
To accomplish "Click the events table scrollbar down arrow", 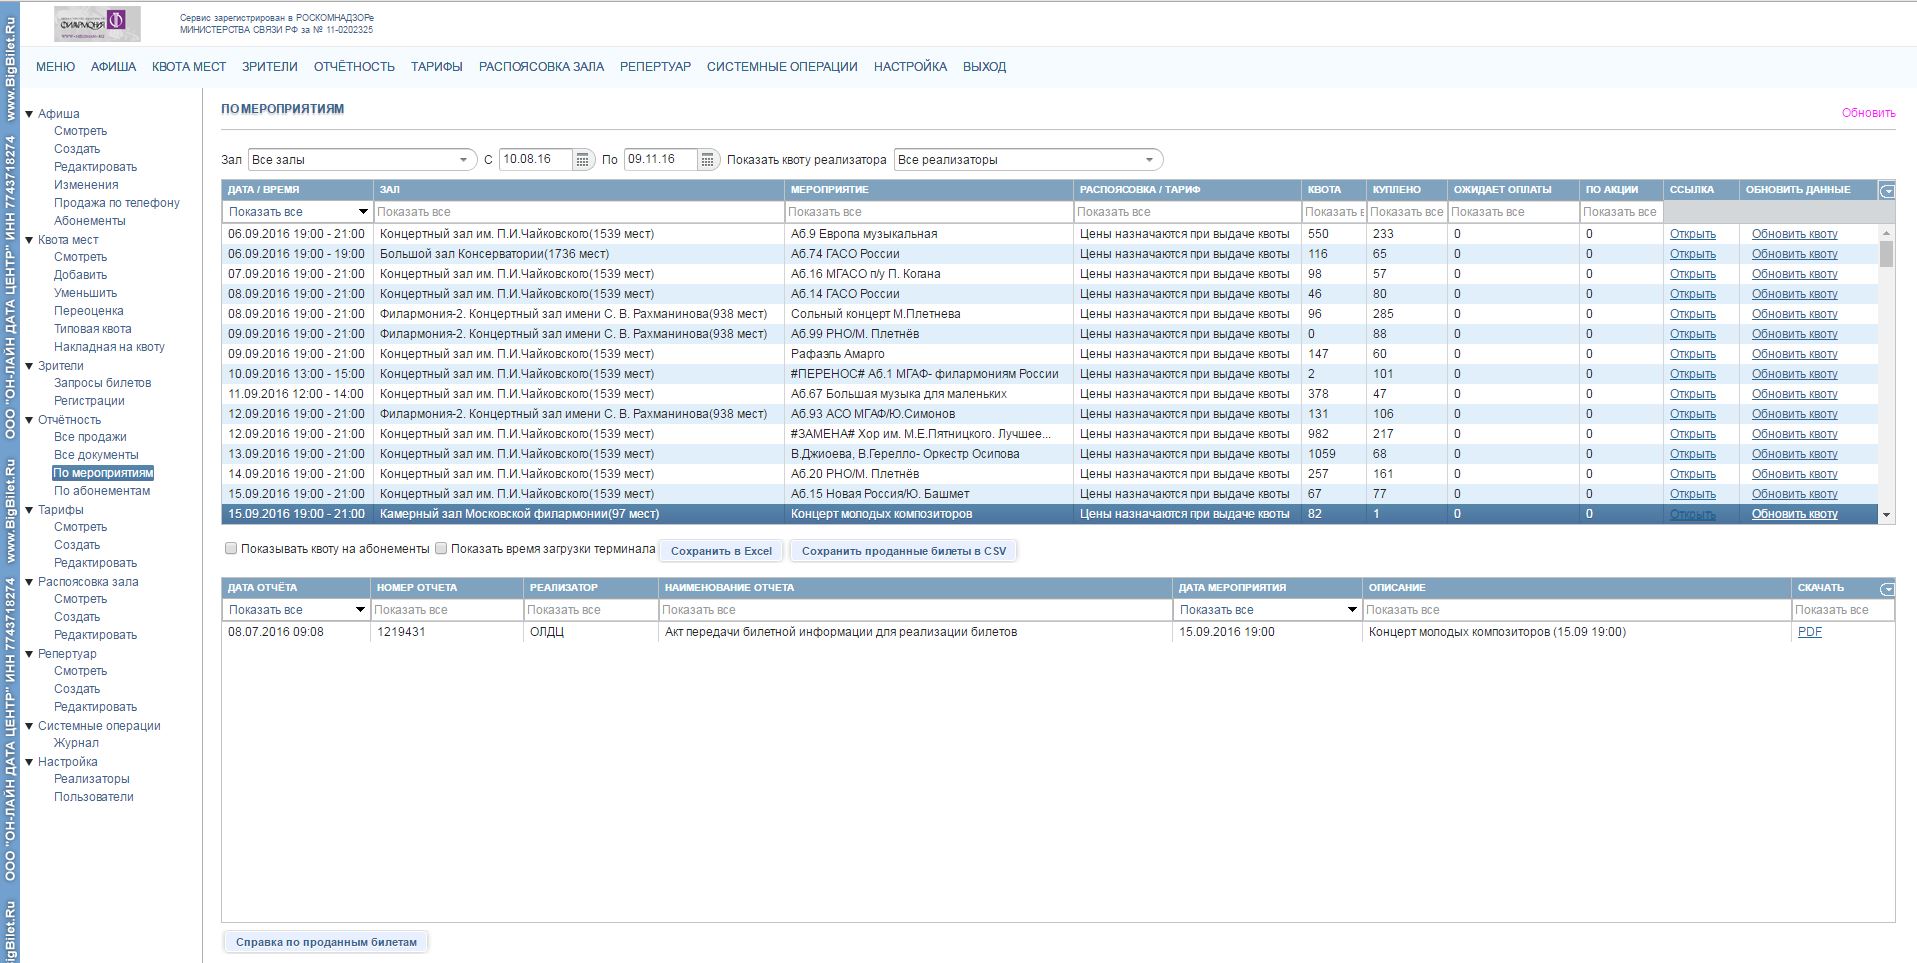I will [x=1886, y=515].
